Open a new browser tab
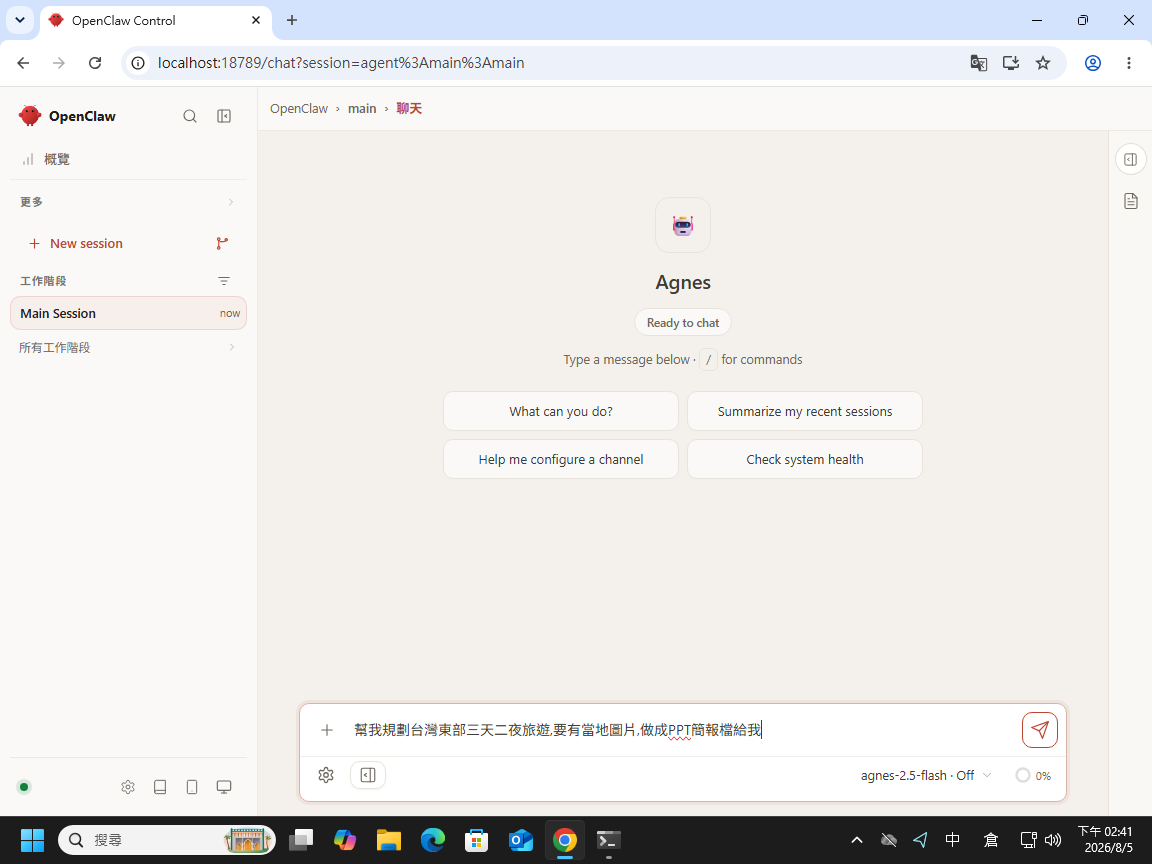Screen dimensions: 1152x864 292,21
